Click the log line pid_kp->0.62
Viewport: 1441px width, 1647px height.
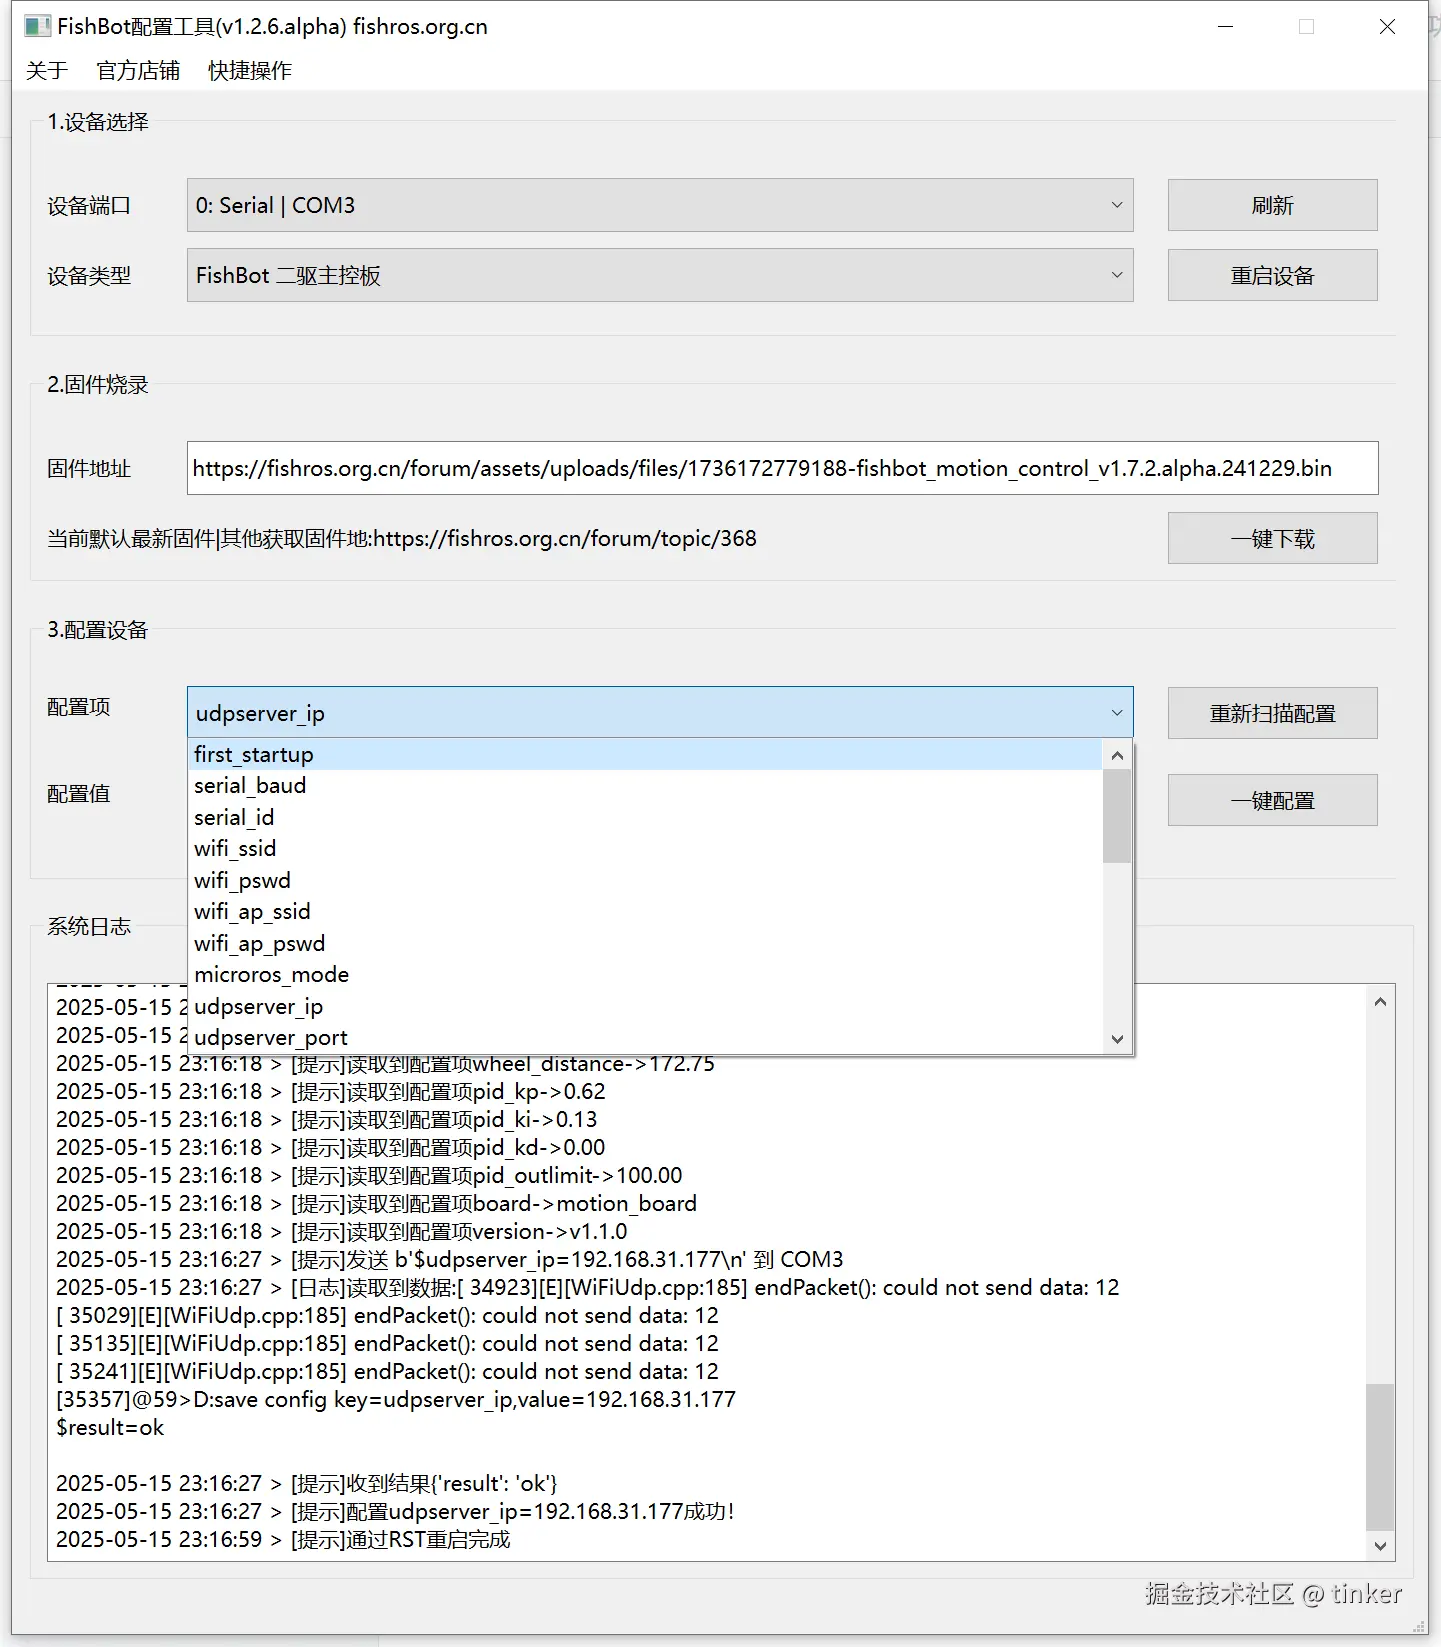coord(330,1091)
